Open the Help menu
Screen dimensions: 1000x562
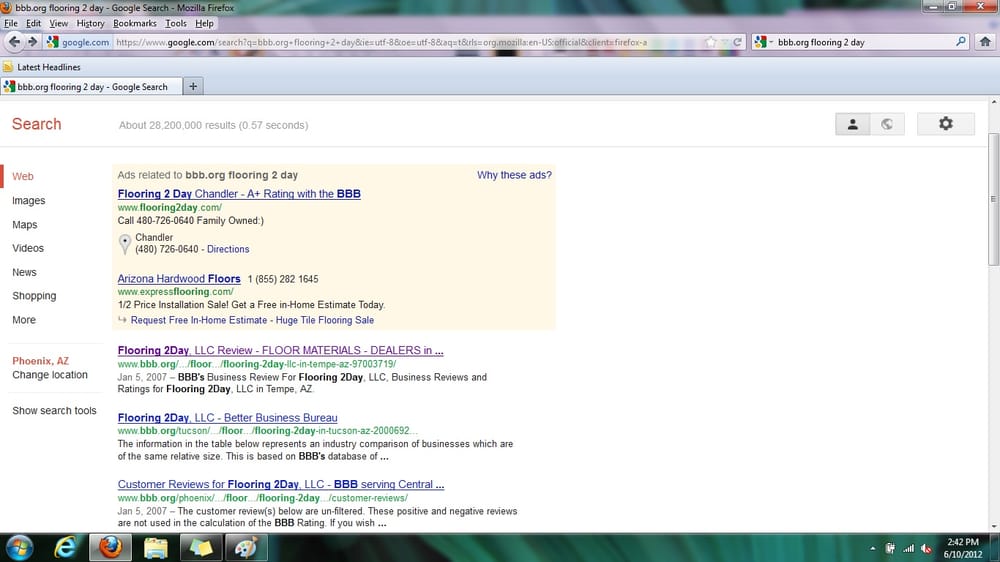click(x=204, y=24)
